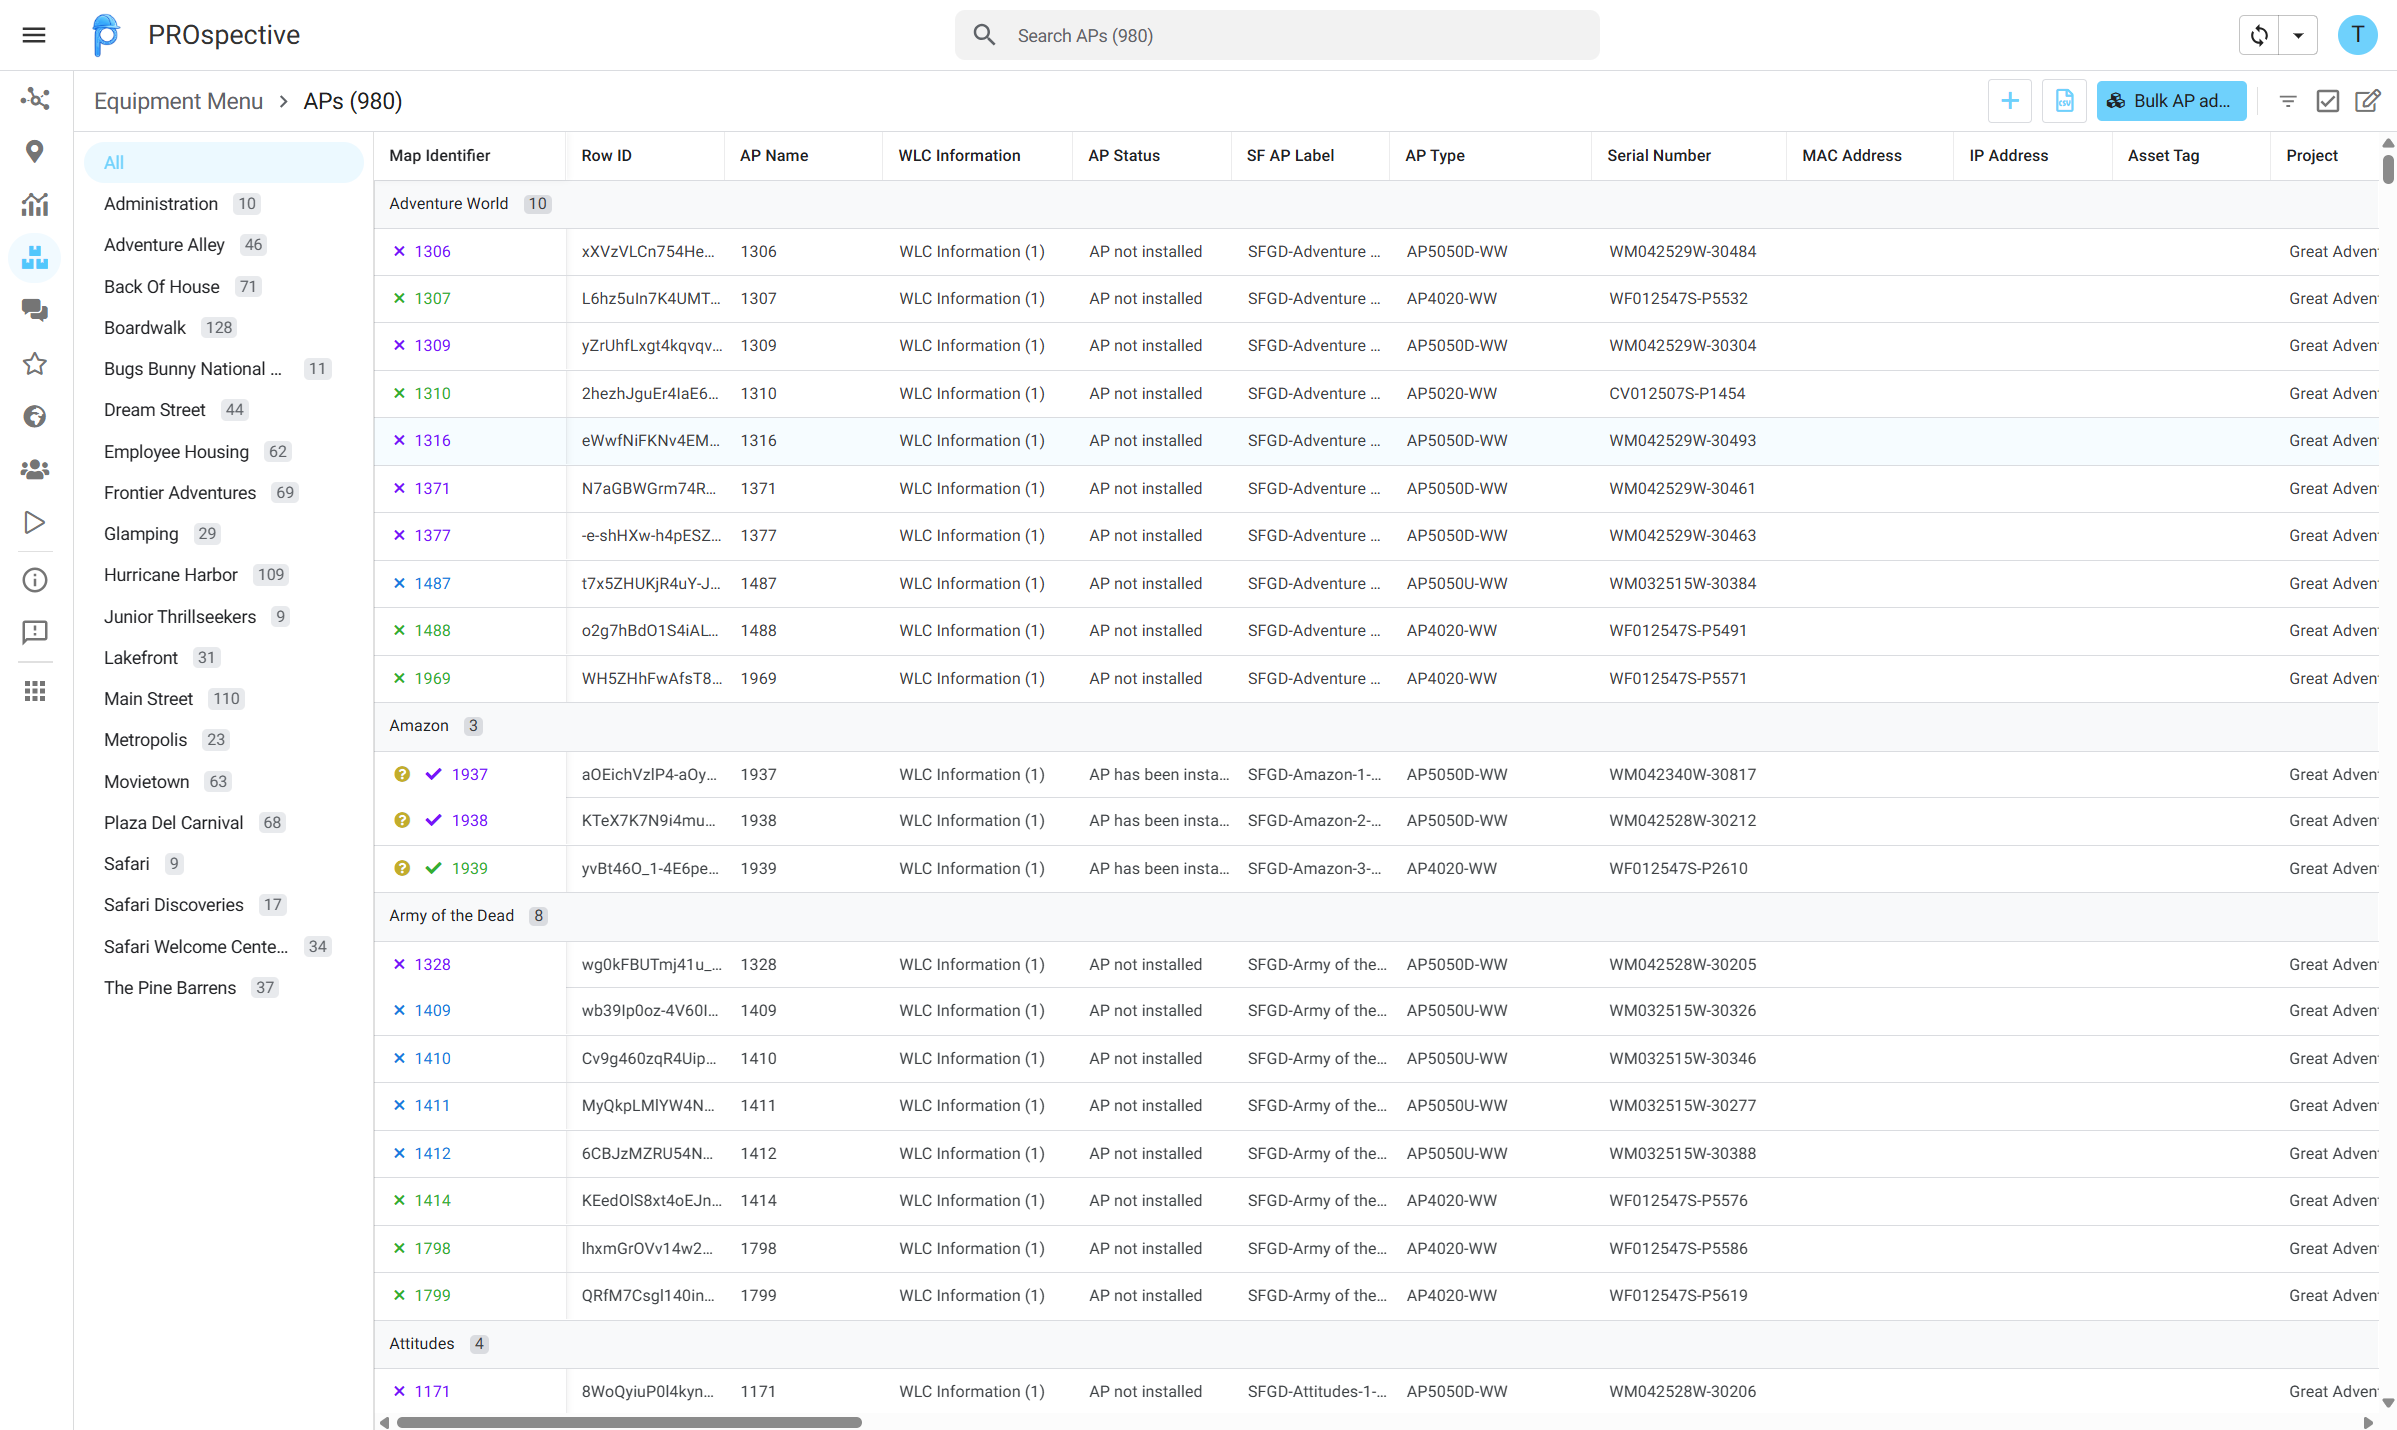
Task: Click serial number WM042529W-30484
Action: click(x=1682, y=252)
